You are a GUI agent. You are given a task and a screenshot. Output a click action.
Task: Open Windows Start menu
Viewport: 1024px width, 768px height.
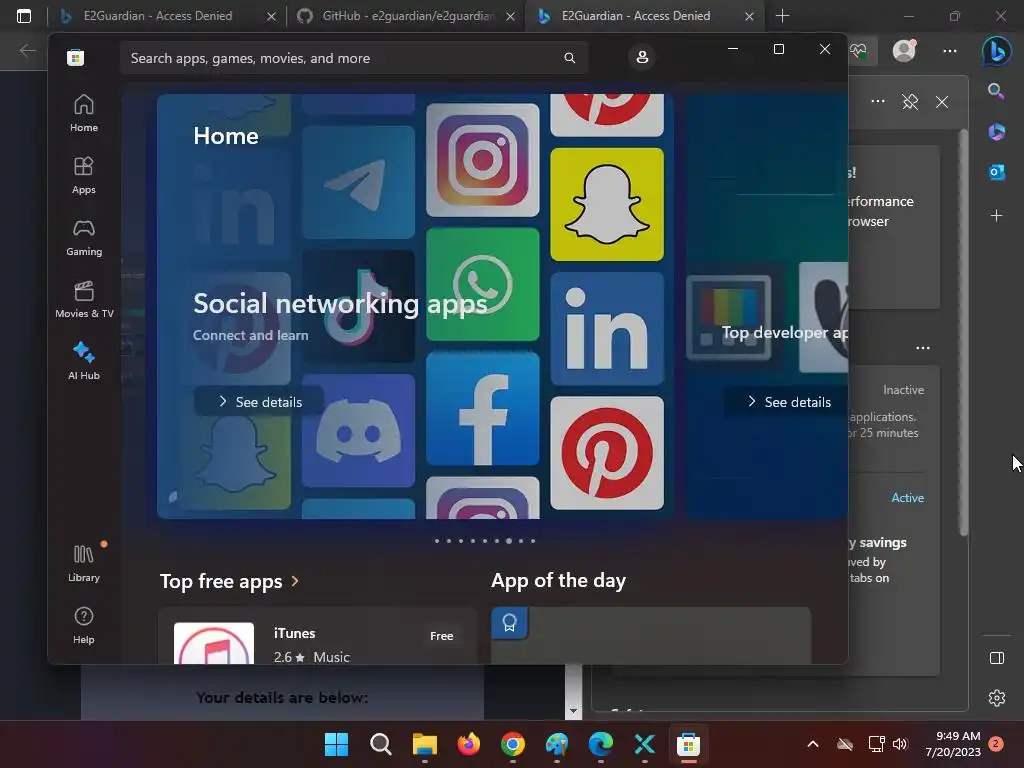pos(337,744)
